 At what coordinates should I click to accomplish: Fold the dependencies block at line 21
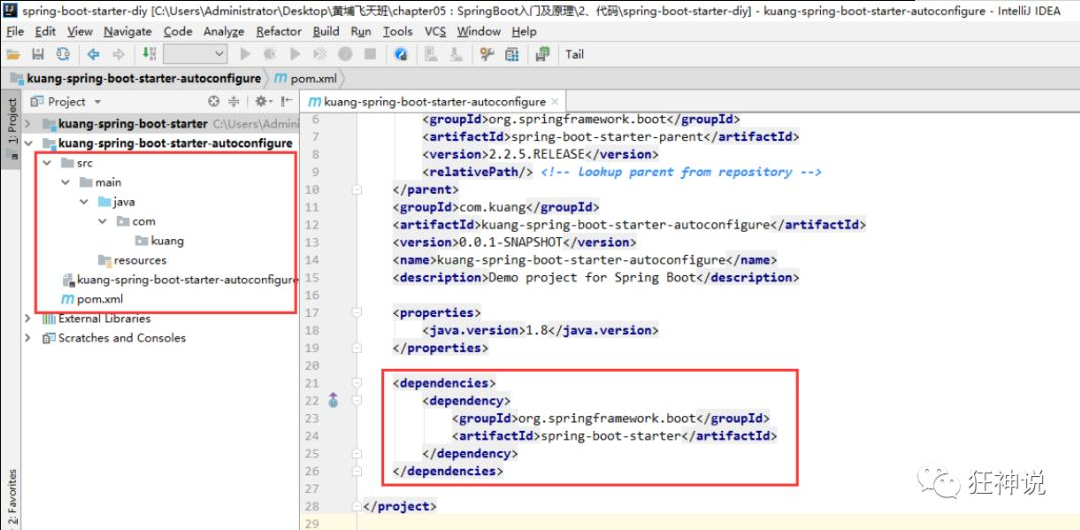point(357,383)
